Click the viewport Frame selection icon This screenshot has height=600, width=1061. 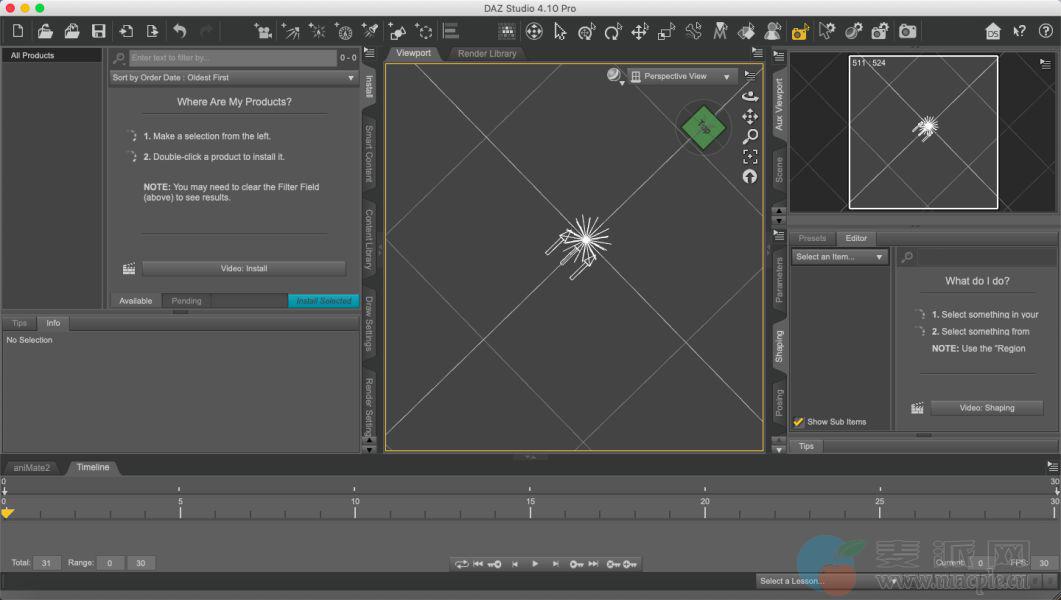(750, 157)
